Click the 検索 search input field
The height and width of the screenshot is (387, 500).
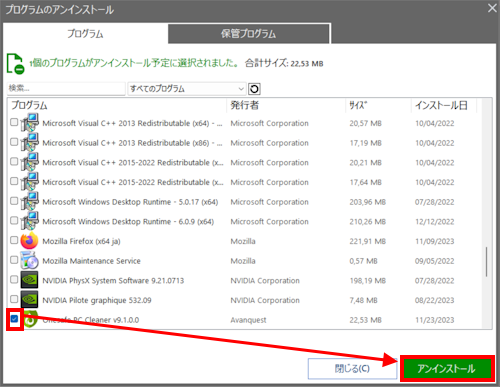point(66,89)
